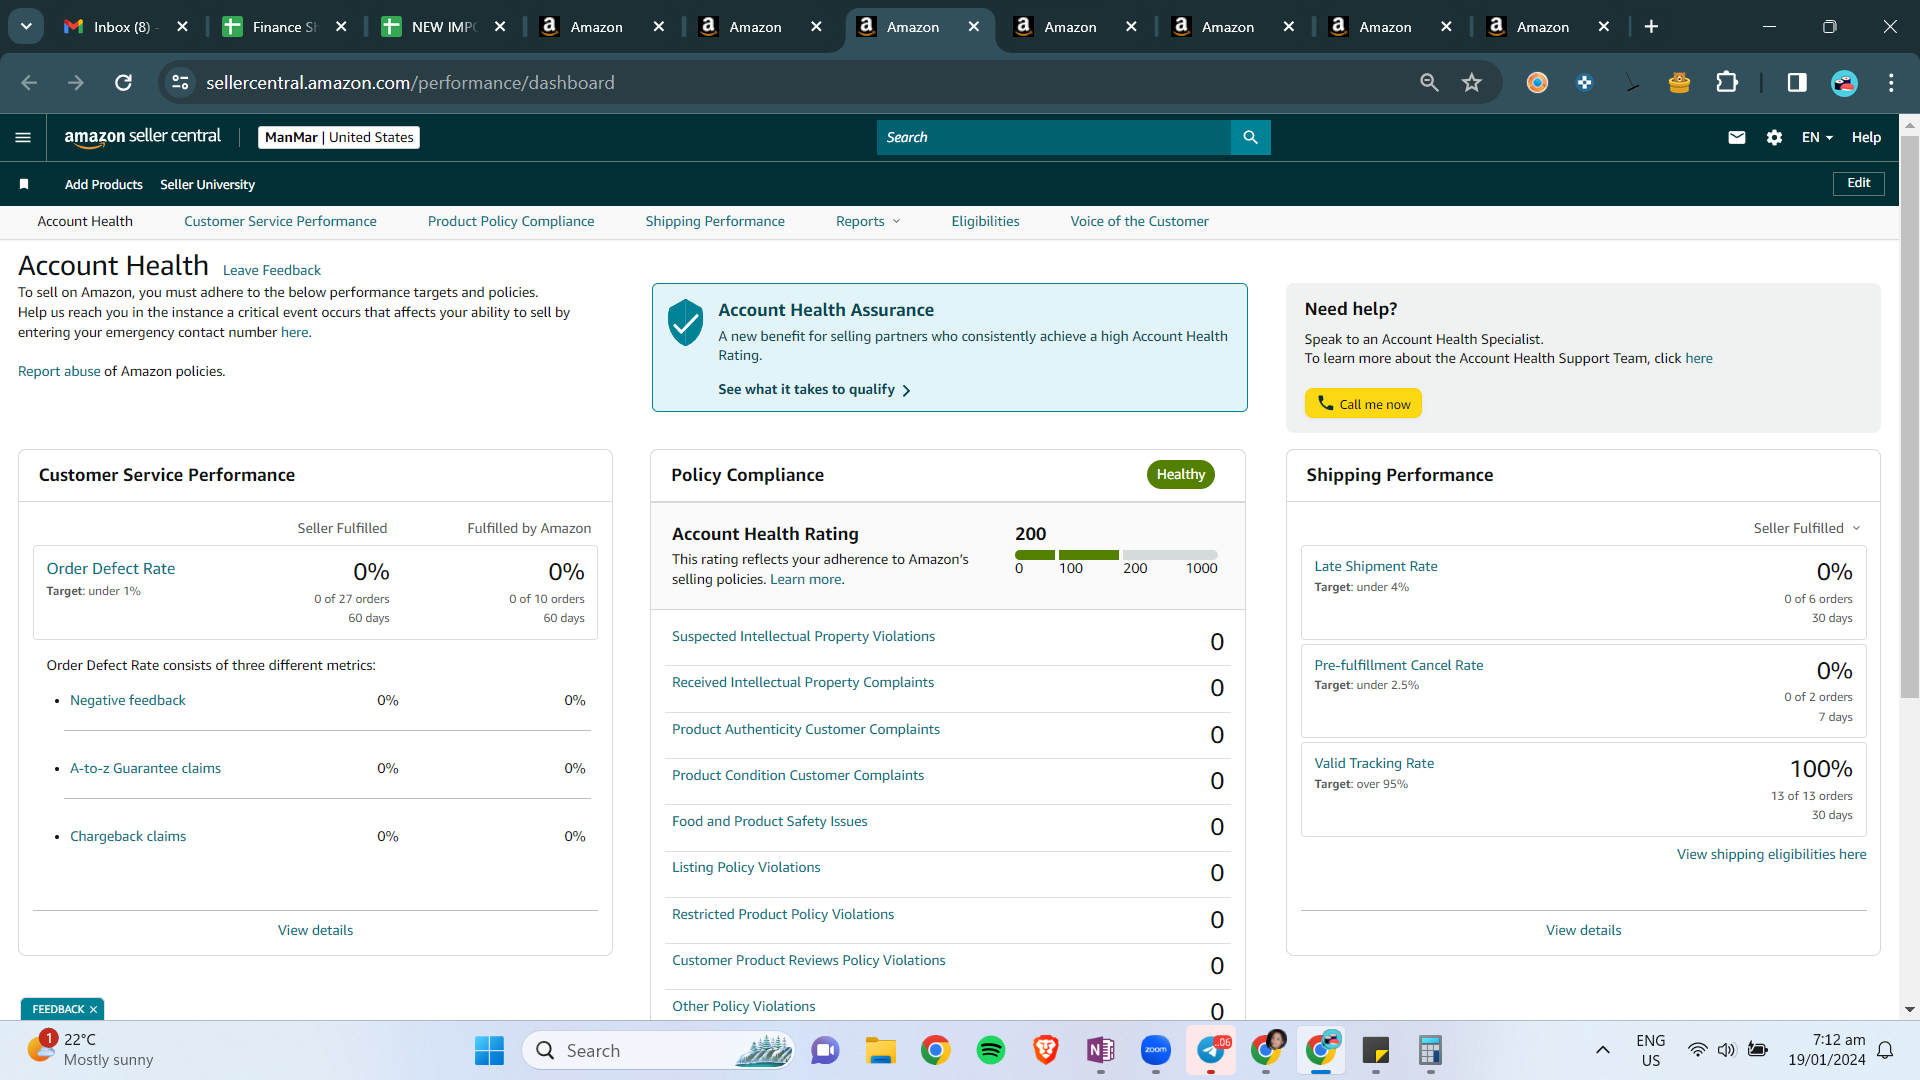Open the Seller Central hamburger menu
Screen dimensions: 1920x1080
23,137
